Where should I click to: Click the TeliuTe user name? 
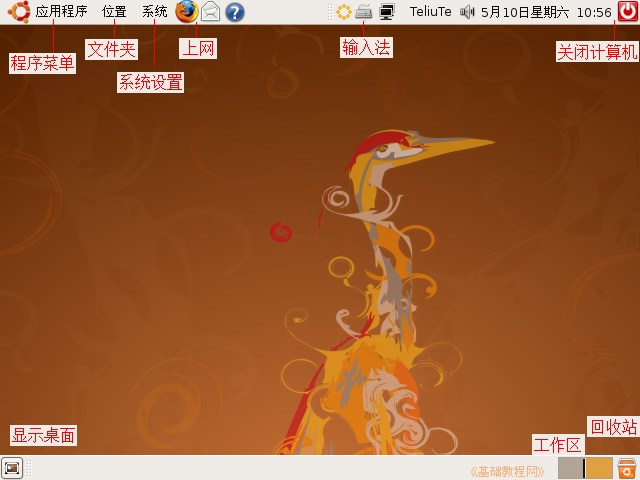tap(431, 12)
